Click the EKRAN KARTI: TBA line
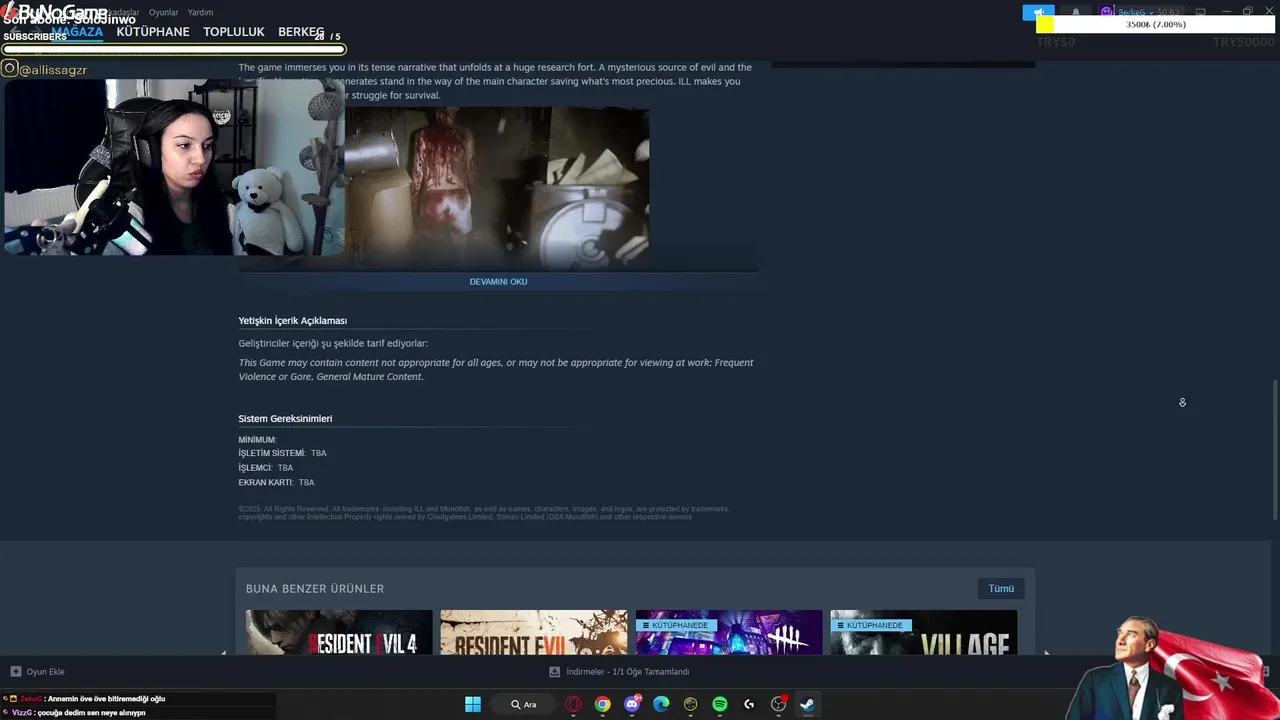 tap(276, 483)
